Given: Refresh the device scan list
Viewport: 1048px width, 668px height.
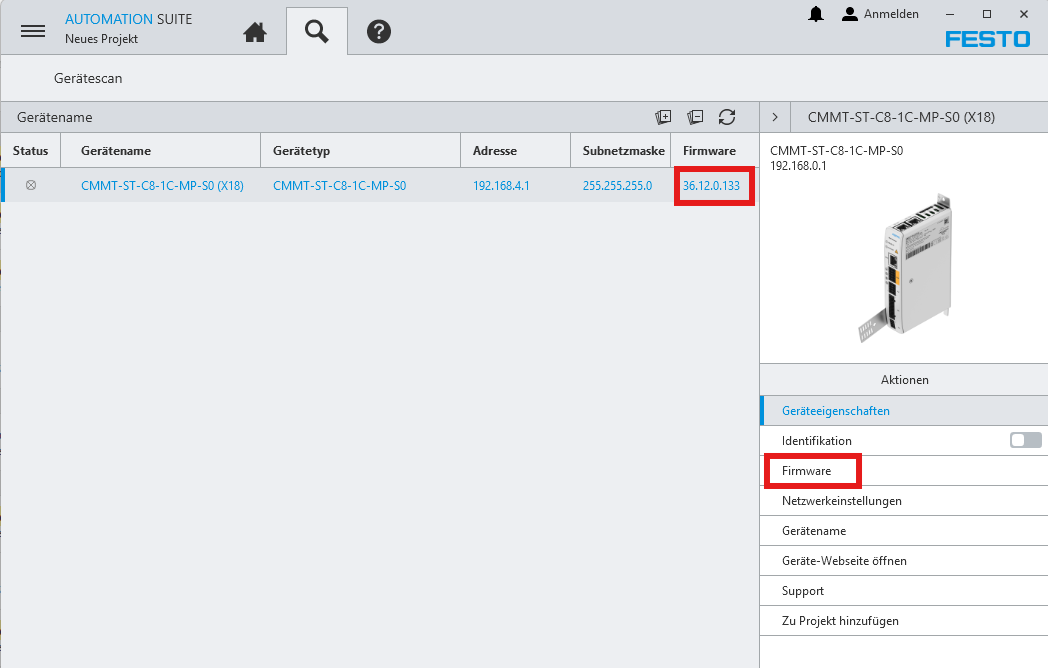Looking at the screenshot, I should (727, 117).
